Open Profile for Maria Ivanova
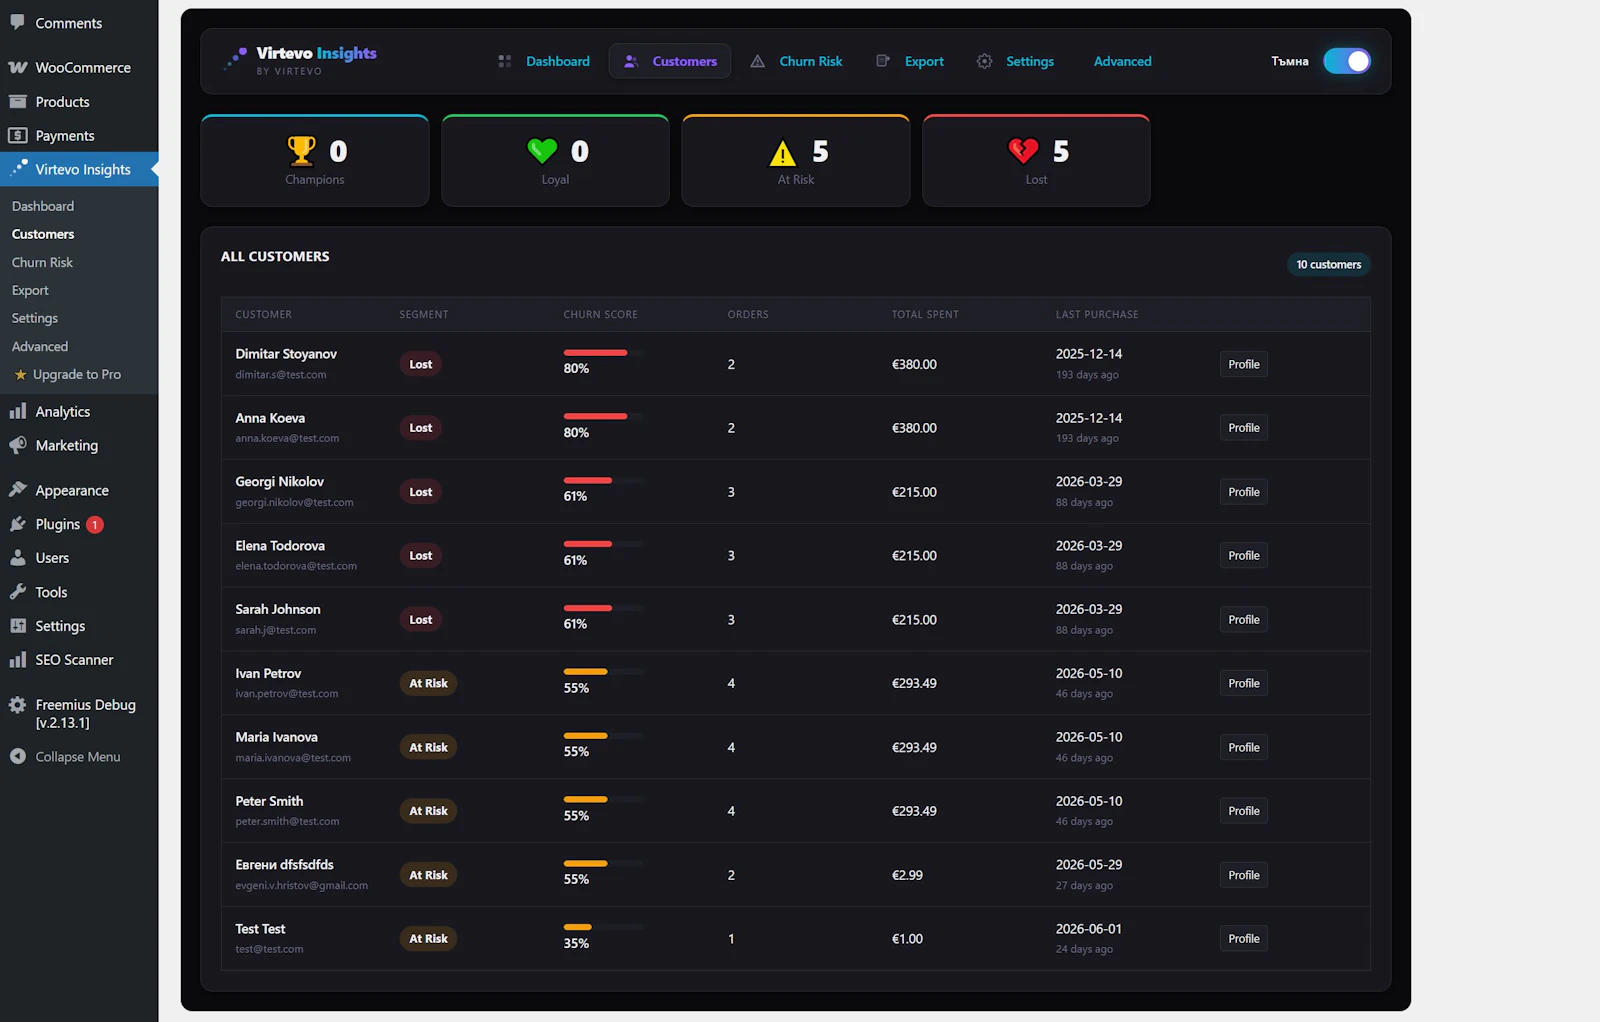Screen dimensions: 1600x1022 click(1244, 747)
